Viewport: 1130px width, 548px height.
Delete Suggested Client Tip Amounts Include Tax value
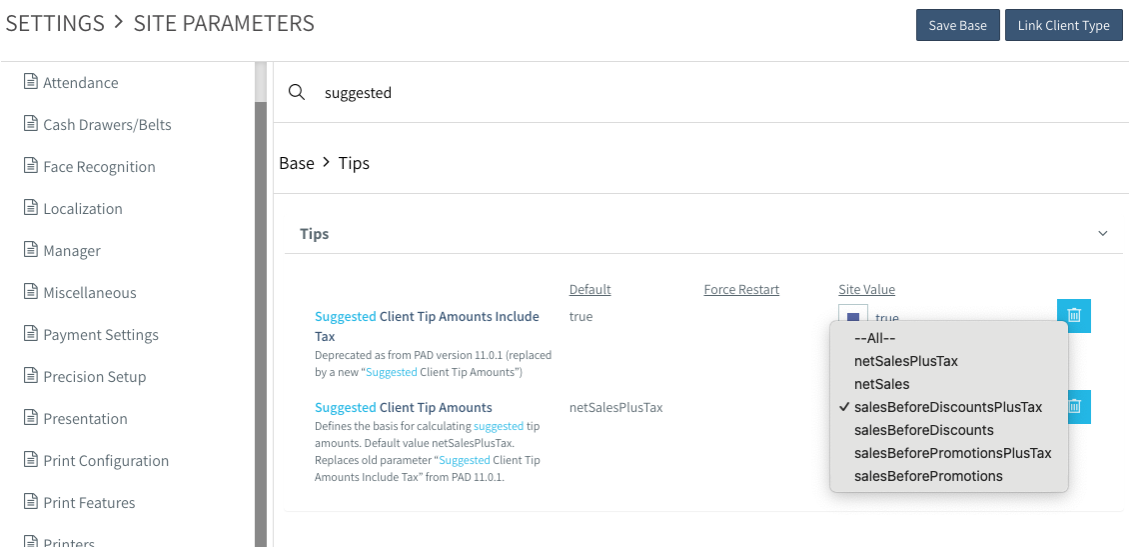pos(1073,316)
